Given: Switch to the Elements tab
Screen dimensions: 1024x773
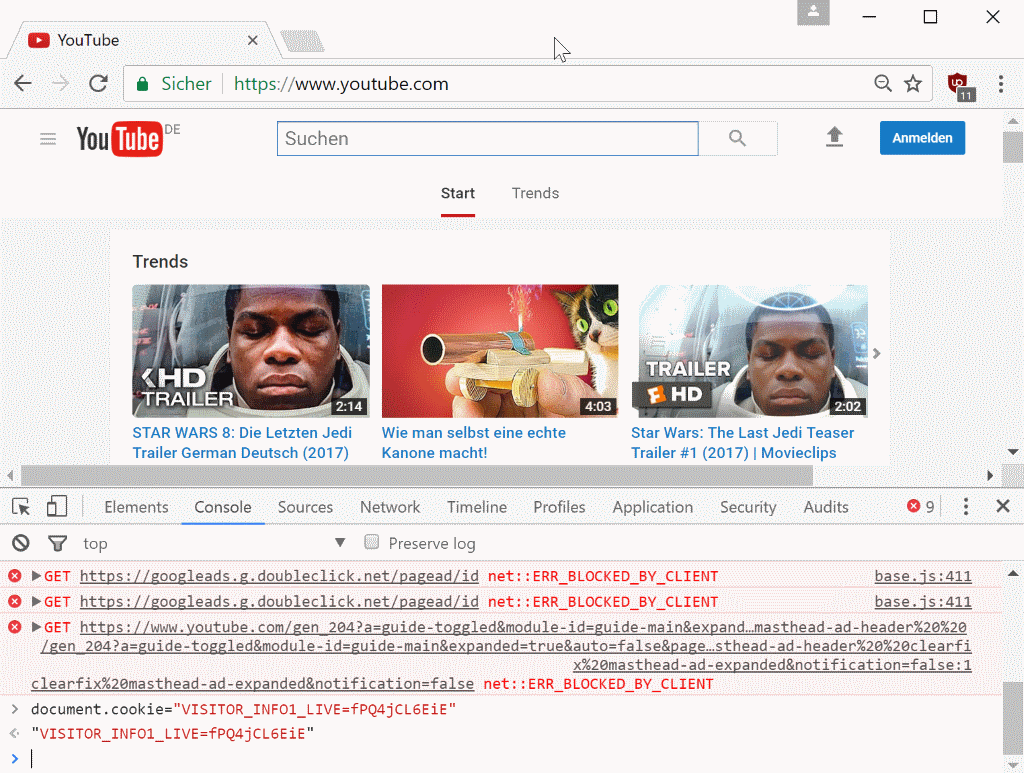Looking at the screenshot, I should coord(136,507).
